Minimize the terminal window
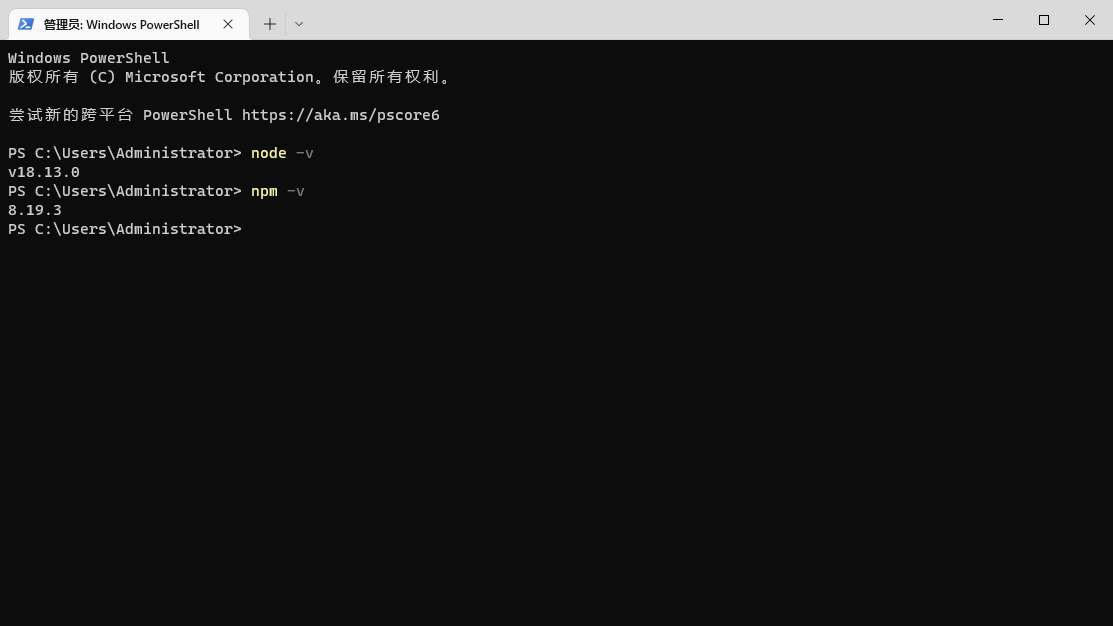The image size is (1113, 626). pos(998,20)
